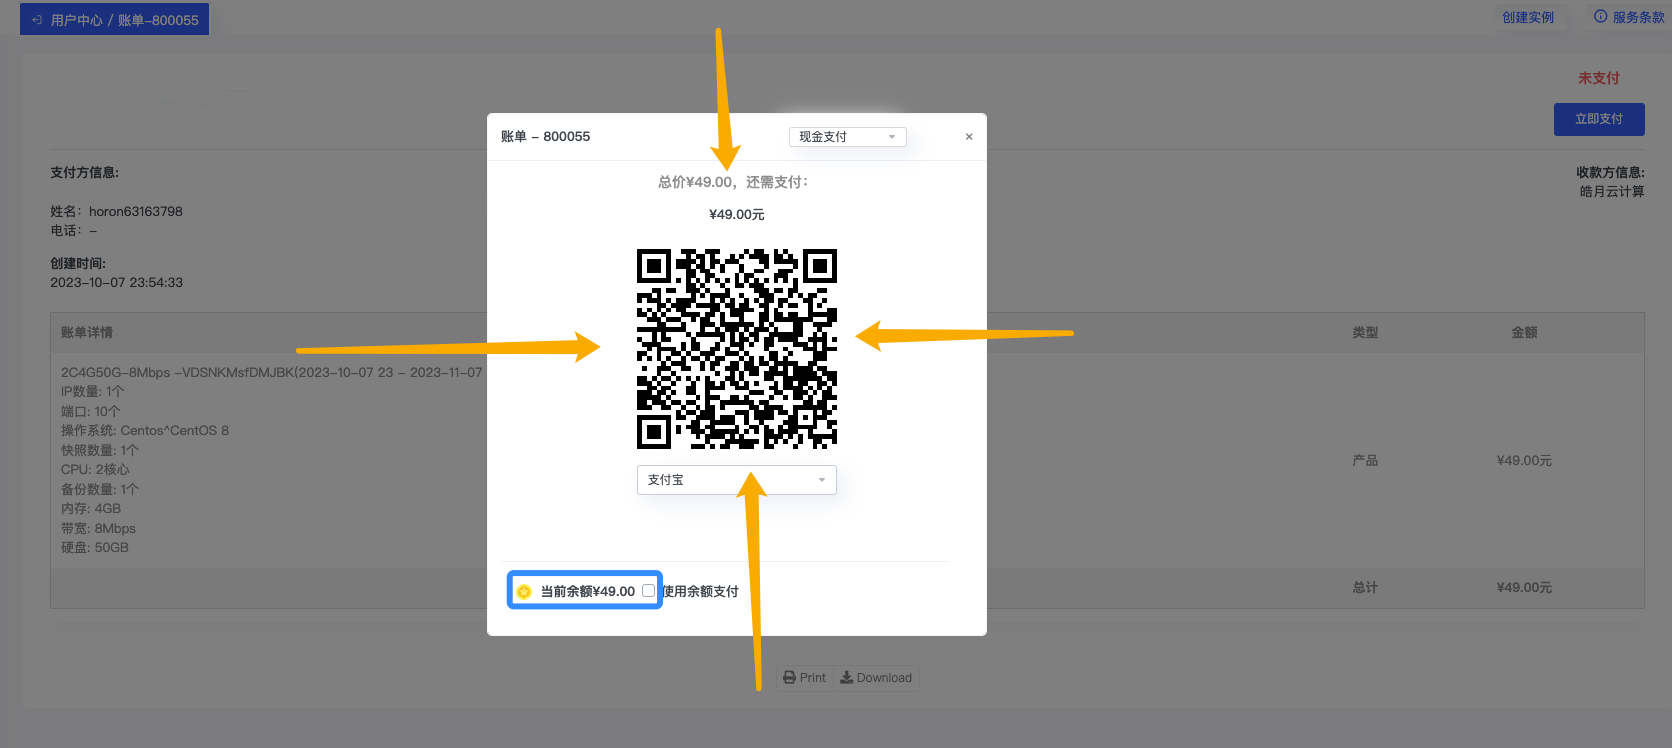This screenshot has height=748, width=1672.
Task: Select the 类型 column header
Action: (1365, 333)
